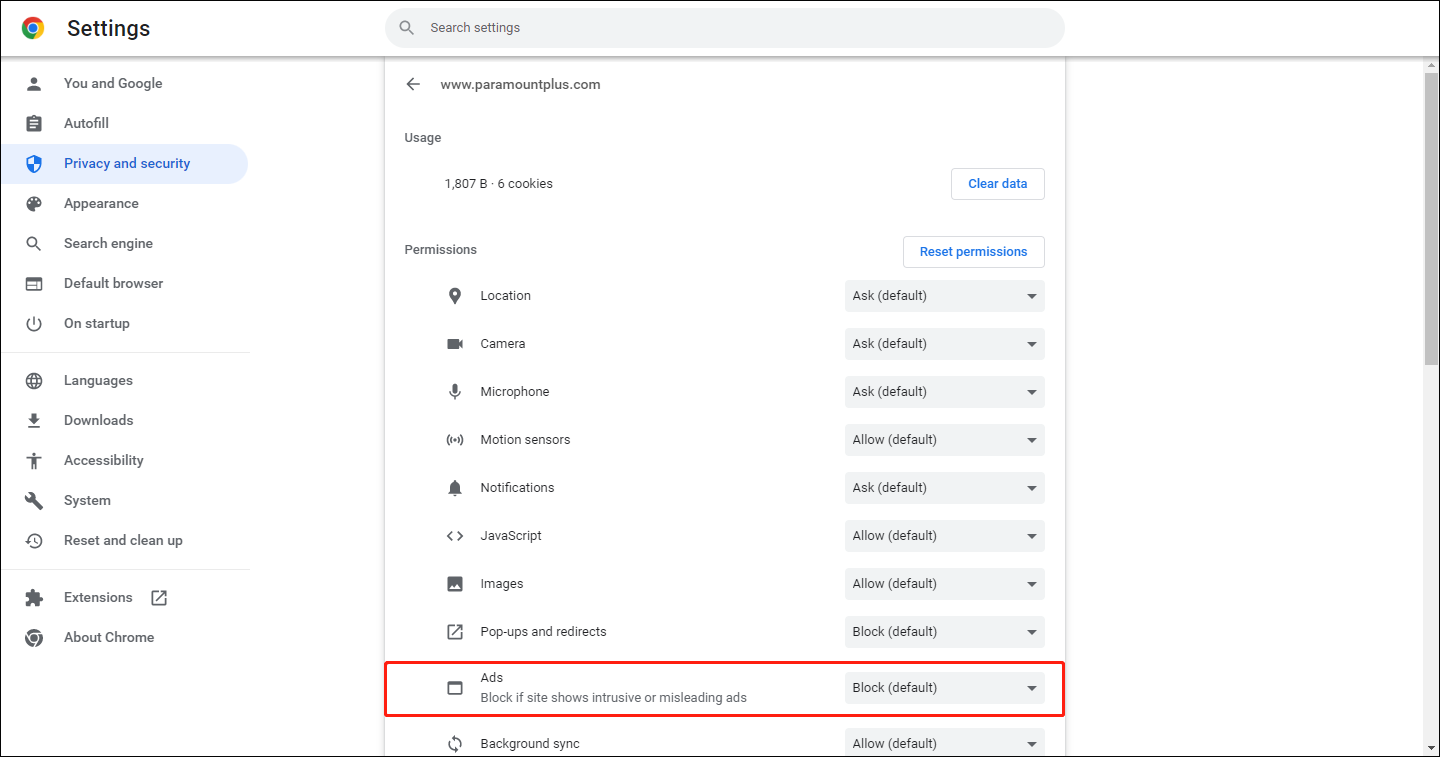
Task: Click the Motion sensors signal icon
Action: click(x=455, y=439)
